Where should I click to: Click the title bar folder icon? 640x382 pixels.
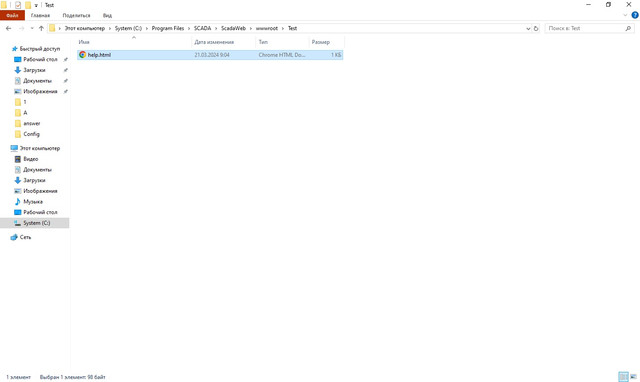coord(4,5)
